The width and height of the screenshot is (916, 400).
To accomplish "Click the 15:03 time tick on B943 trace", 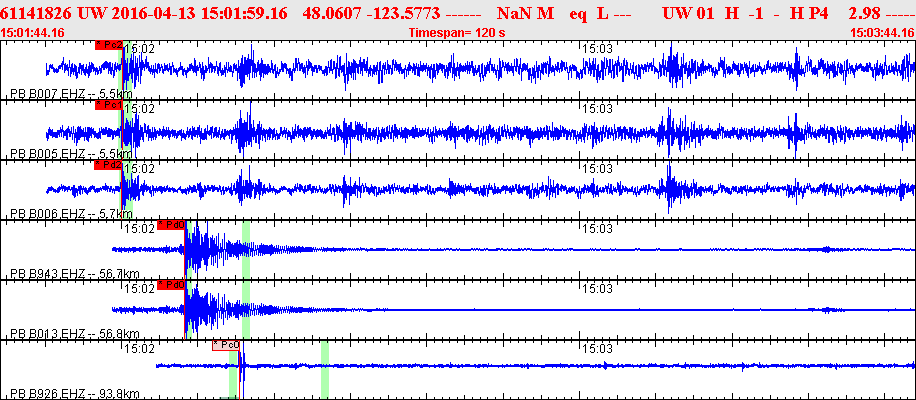I will pyautogui.click(x=598, y=229).
